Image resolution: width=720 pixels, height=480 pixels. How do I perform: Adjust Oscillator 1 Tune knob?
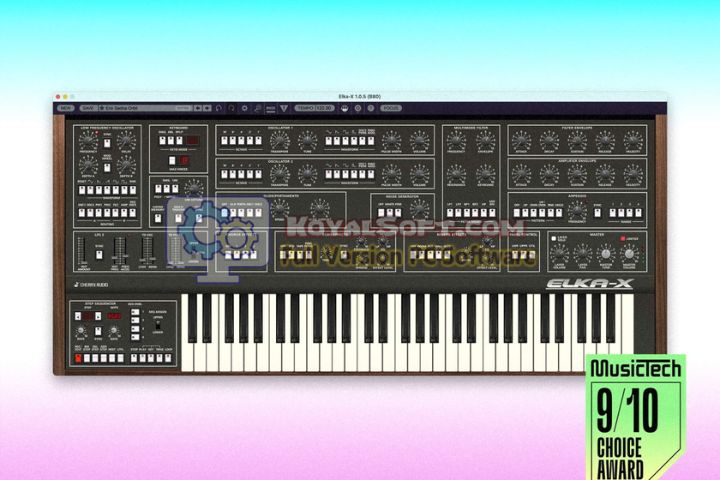coord(307,140)
